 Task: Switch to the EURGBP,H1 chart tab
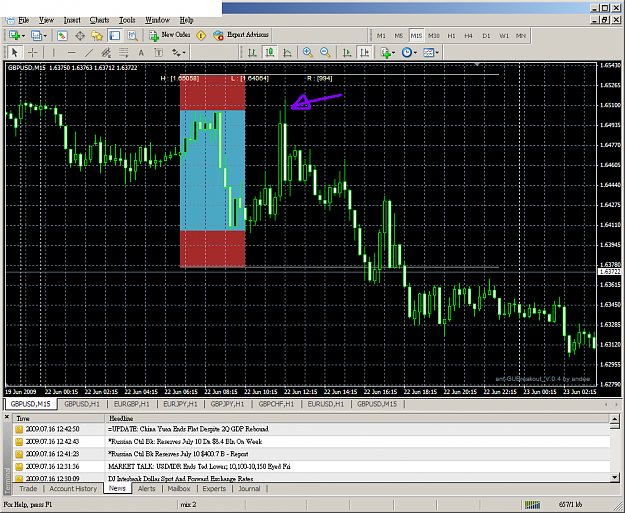[132, 404]
